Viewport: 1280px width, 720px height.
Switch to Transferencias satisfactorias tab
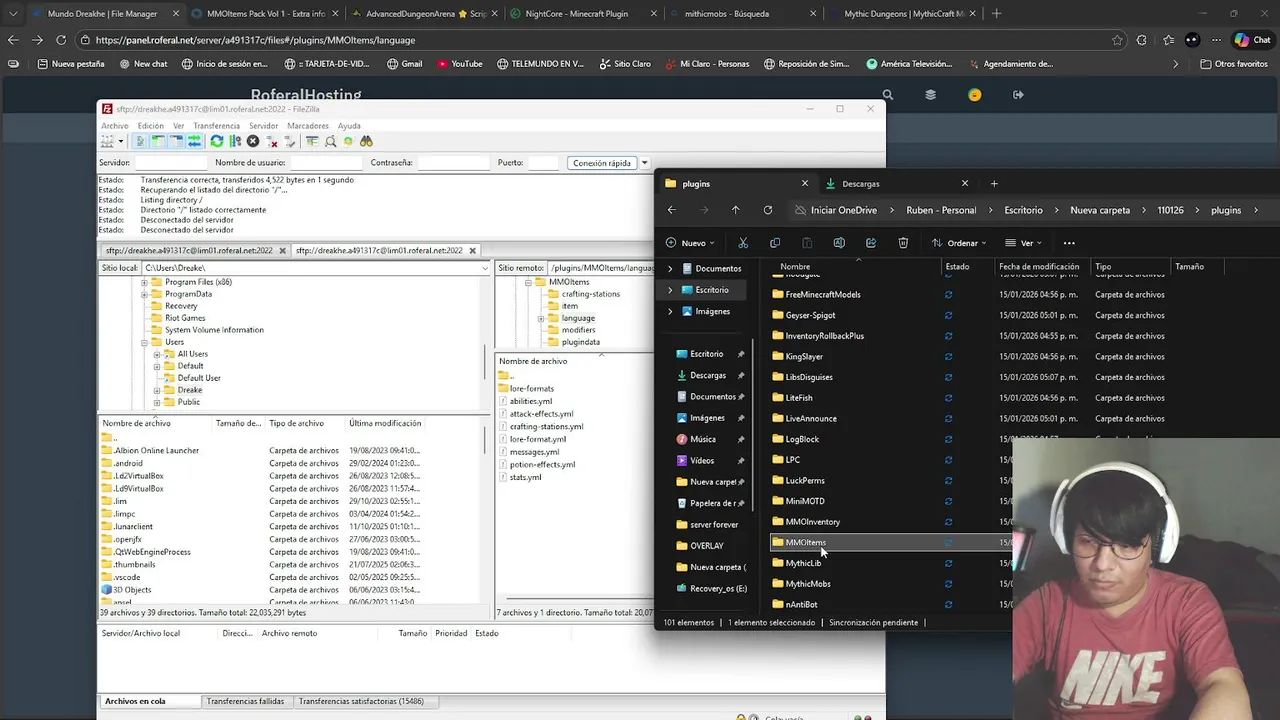361,701
